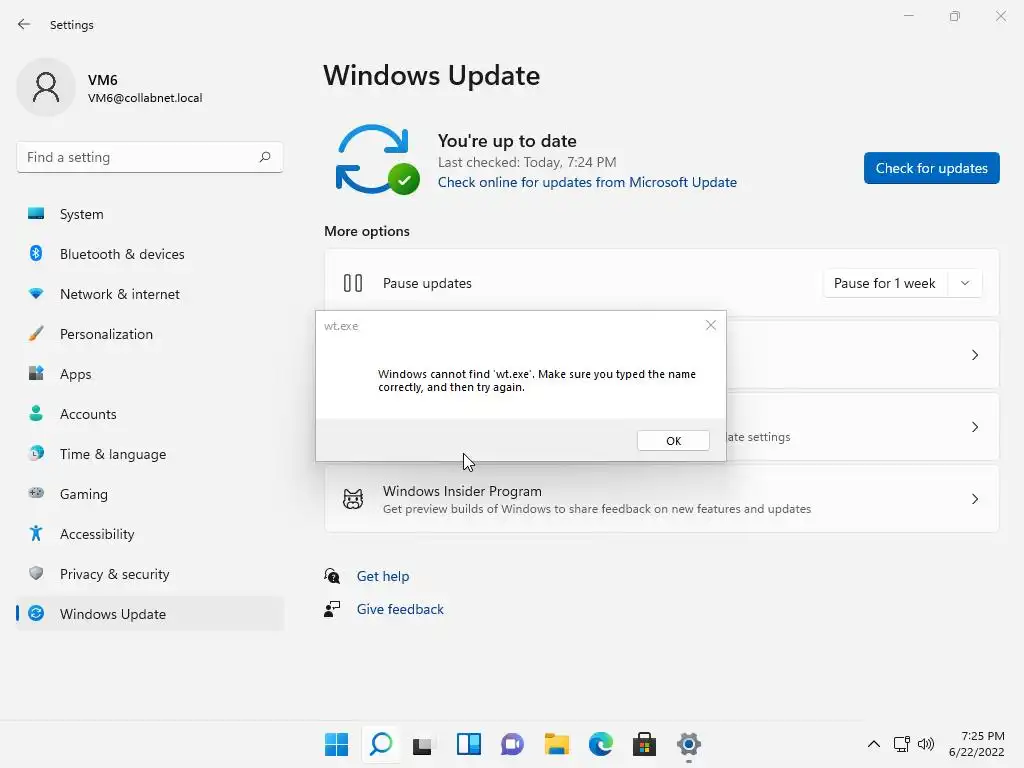Open taskbar Search

[x=381, y=744]
